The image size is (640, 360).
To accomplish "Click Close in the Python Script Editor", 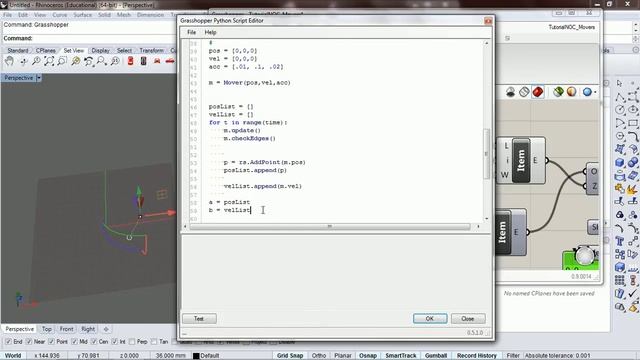I will pyautogui.click(x=468, y=319).
